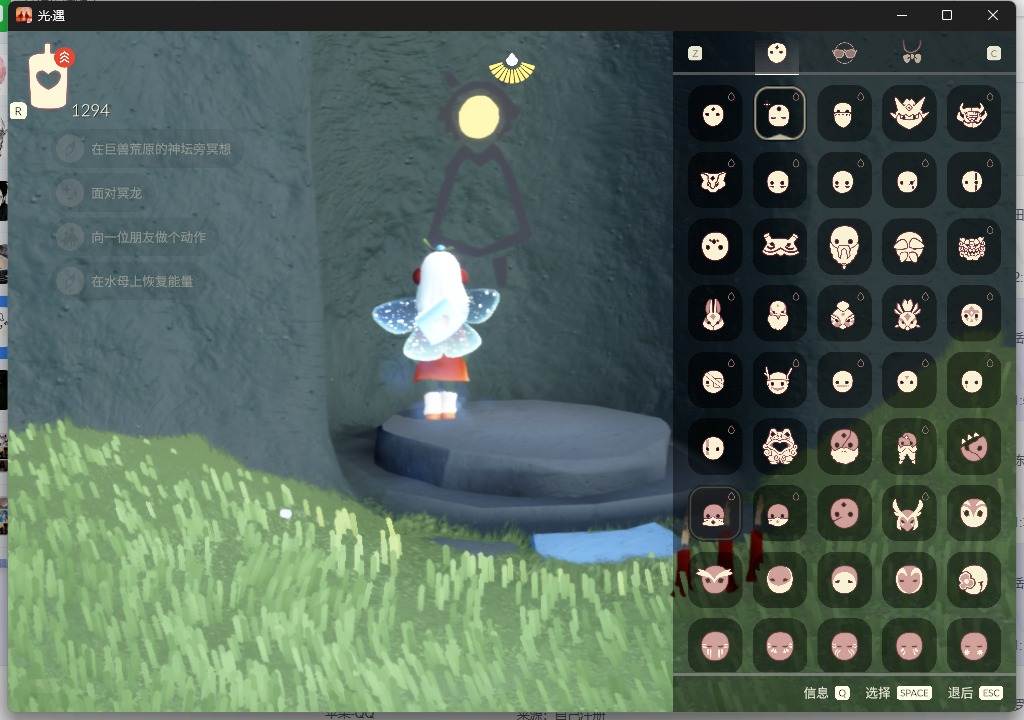Choose red mask with vertical tear stripes
Screen dimensions: 1024x720
coord(714,646)
